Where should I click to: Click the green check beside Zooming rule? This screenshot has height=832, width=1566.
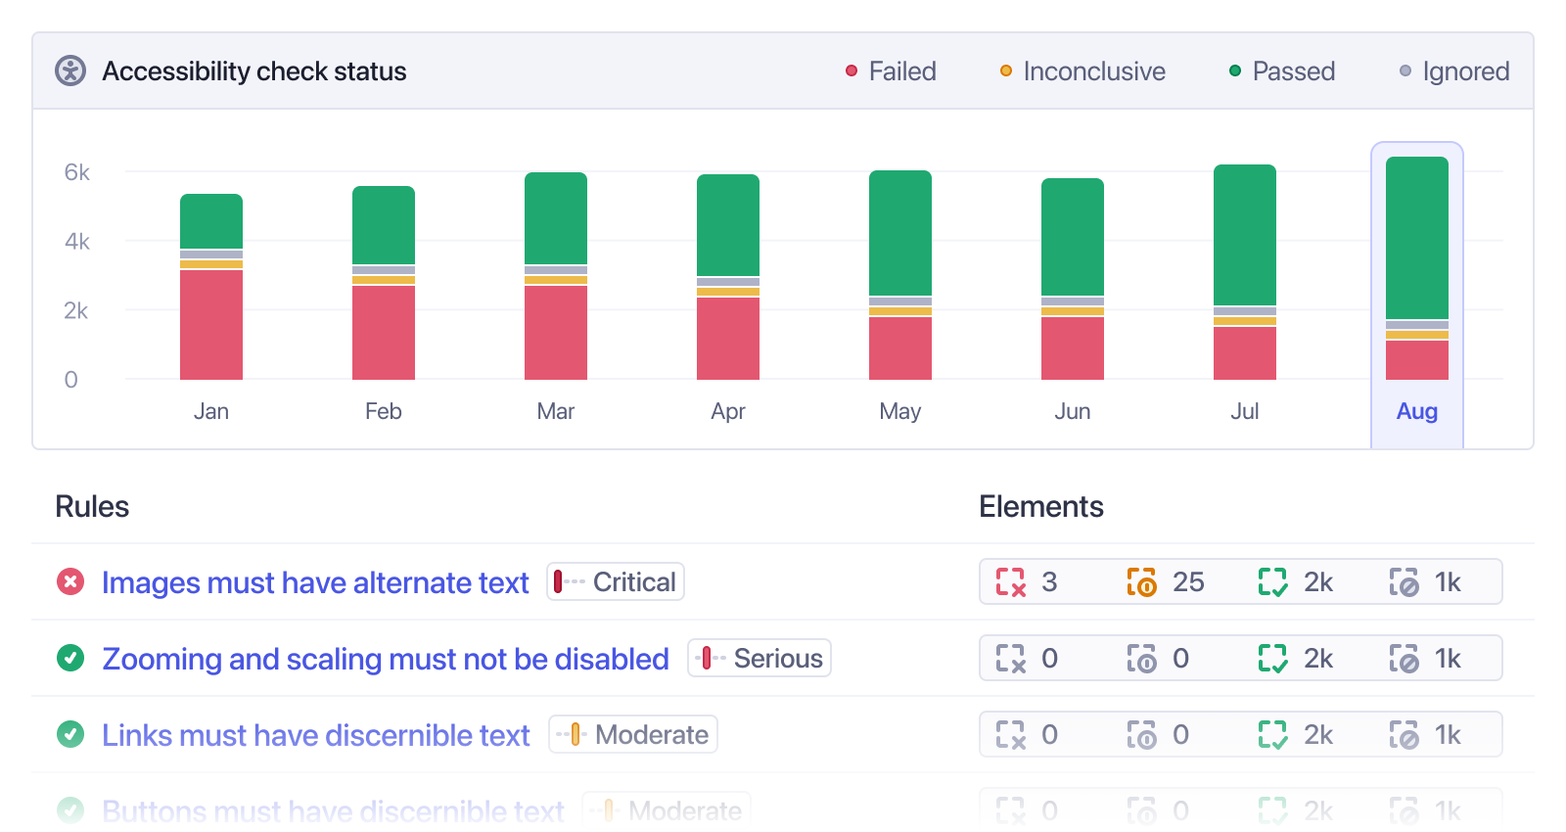point(69,659)
